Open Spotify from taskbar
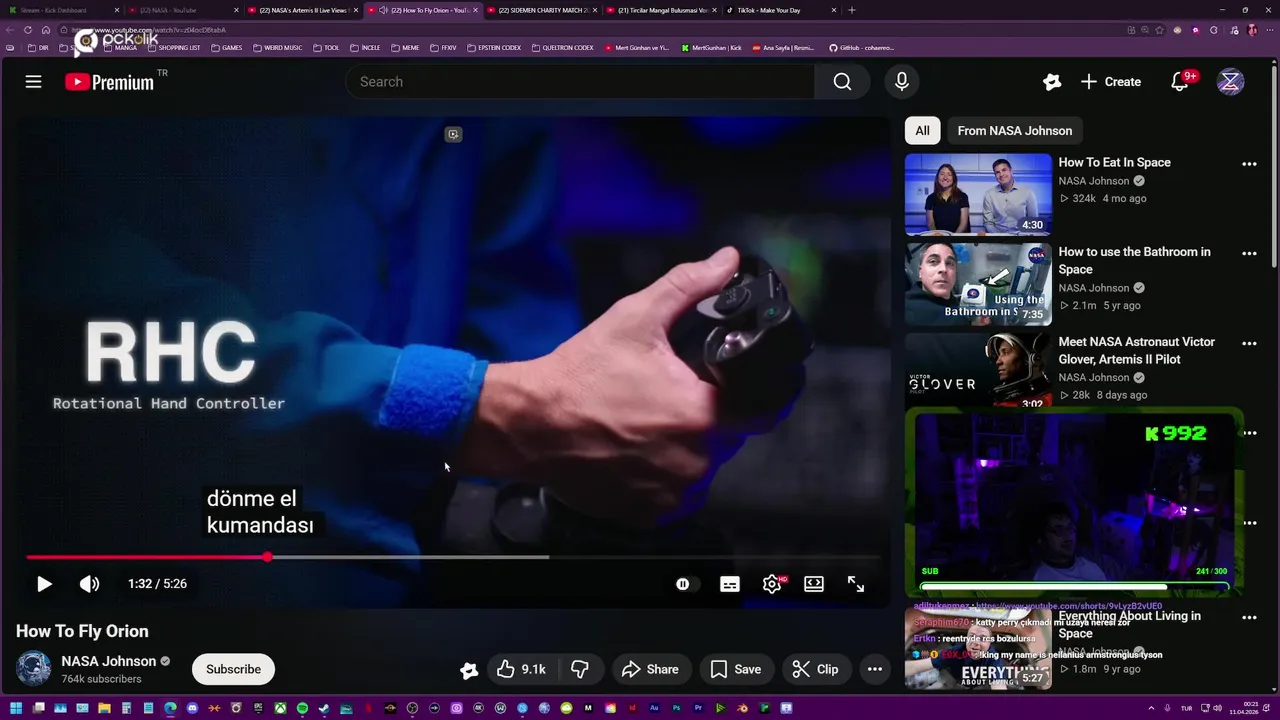This screenshot has width=1280, height=720. coord(302,709)
